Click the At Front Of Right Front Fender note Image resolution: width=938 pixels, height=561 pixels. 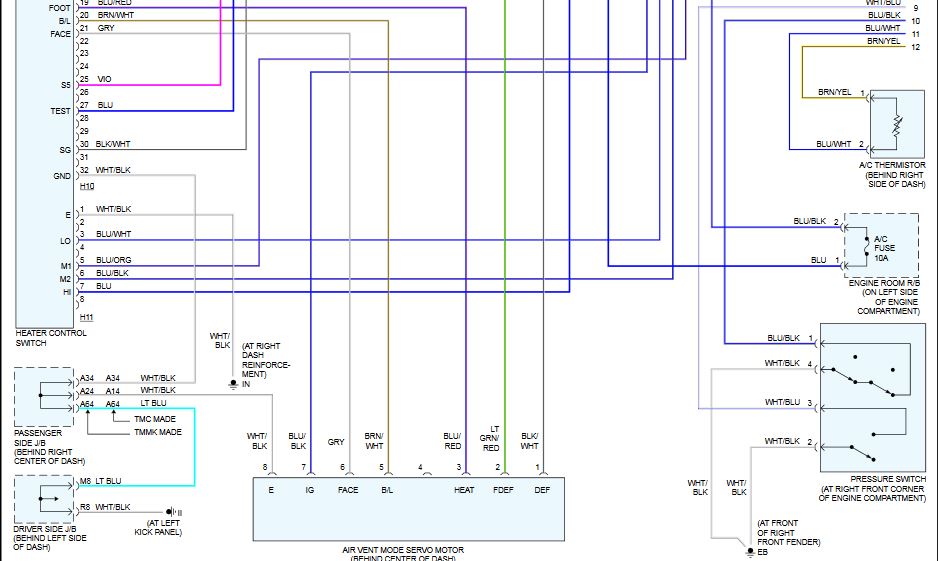[x=788, y=532]
